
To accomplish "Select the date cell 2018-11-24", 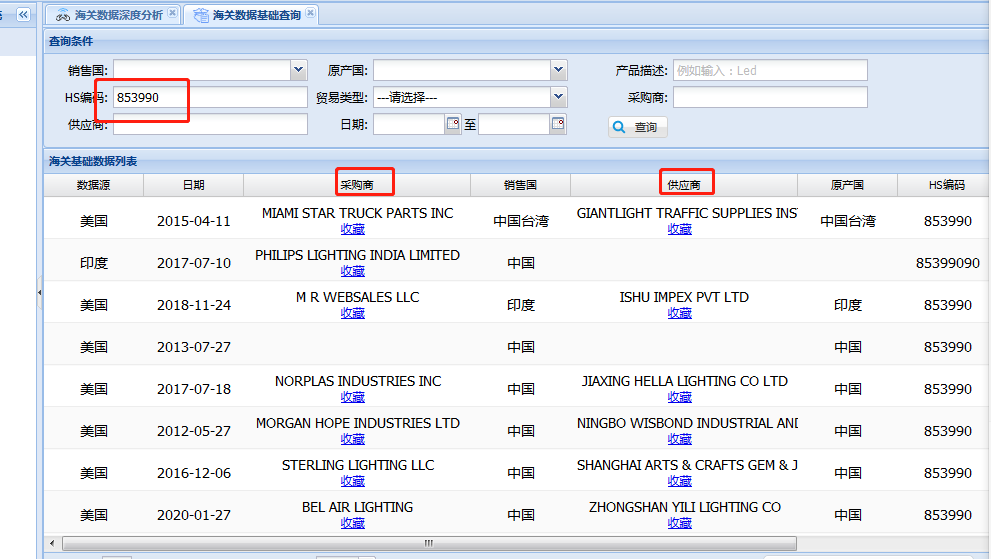I will click(193, 305).
